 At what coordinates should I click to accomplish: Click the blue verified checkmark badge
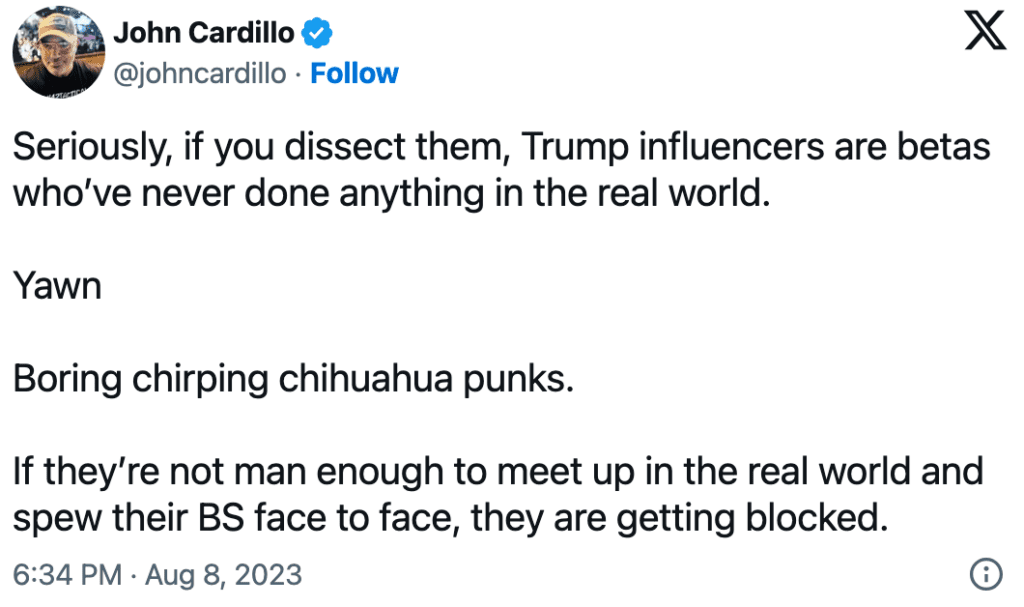[x=317, y=34]
